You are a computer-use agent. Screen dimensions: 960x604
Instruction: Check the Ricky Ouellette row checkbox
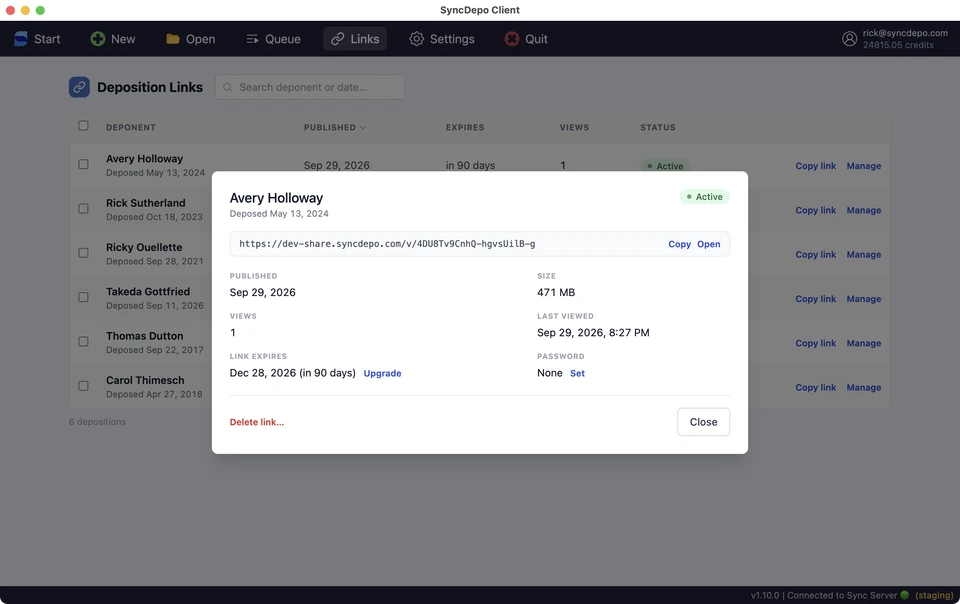83,253
